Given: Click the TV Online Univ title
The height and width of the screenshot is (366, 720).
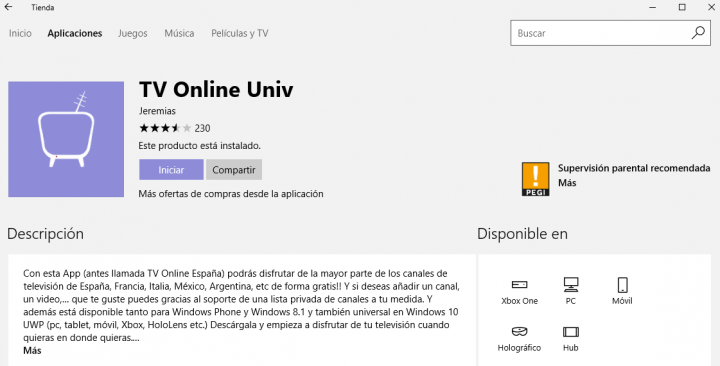Looking at the screenshot, I should point(216,89).
